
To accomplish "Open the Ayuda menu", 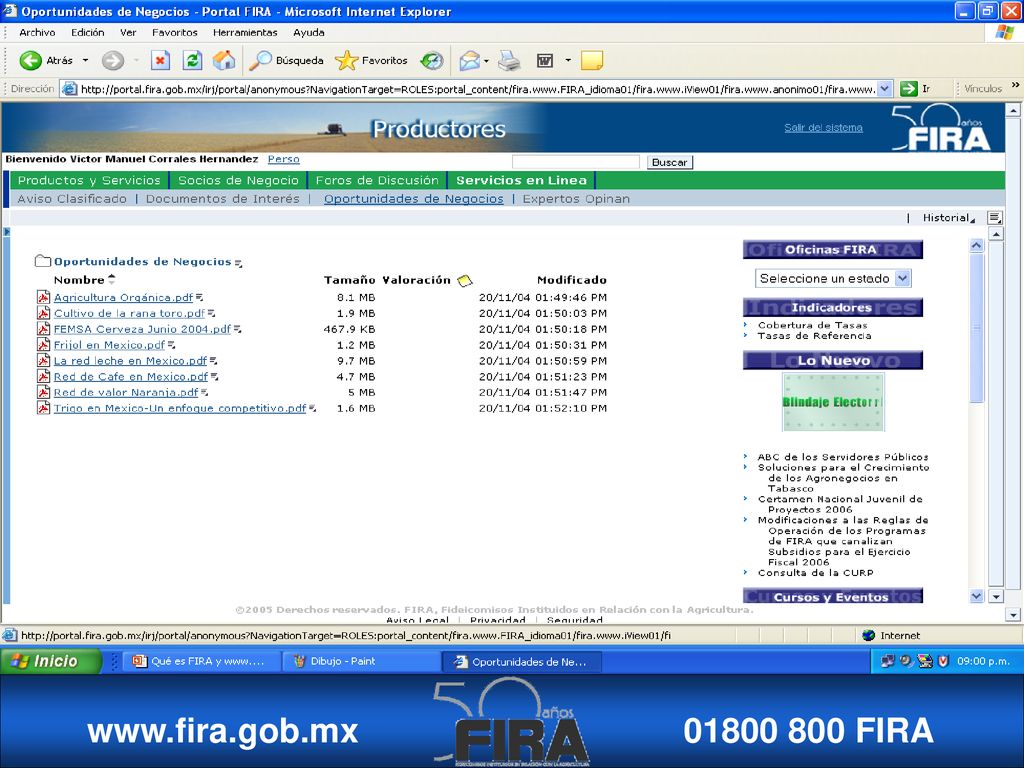I will click(x=308, y=32).
